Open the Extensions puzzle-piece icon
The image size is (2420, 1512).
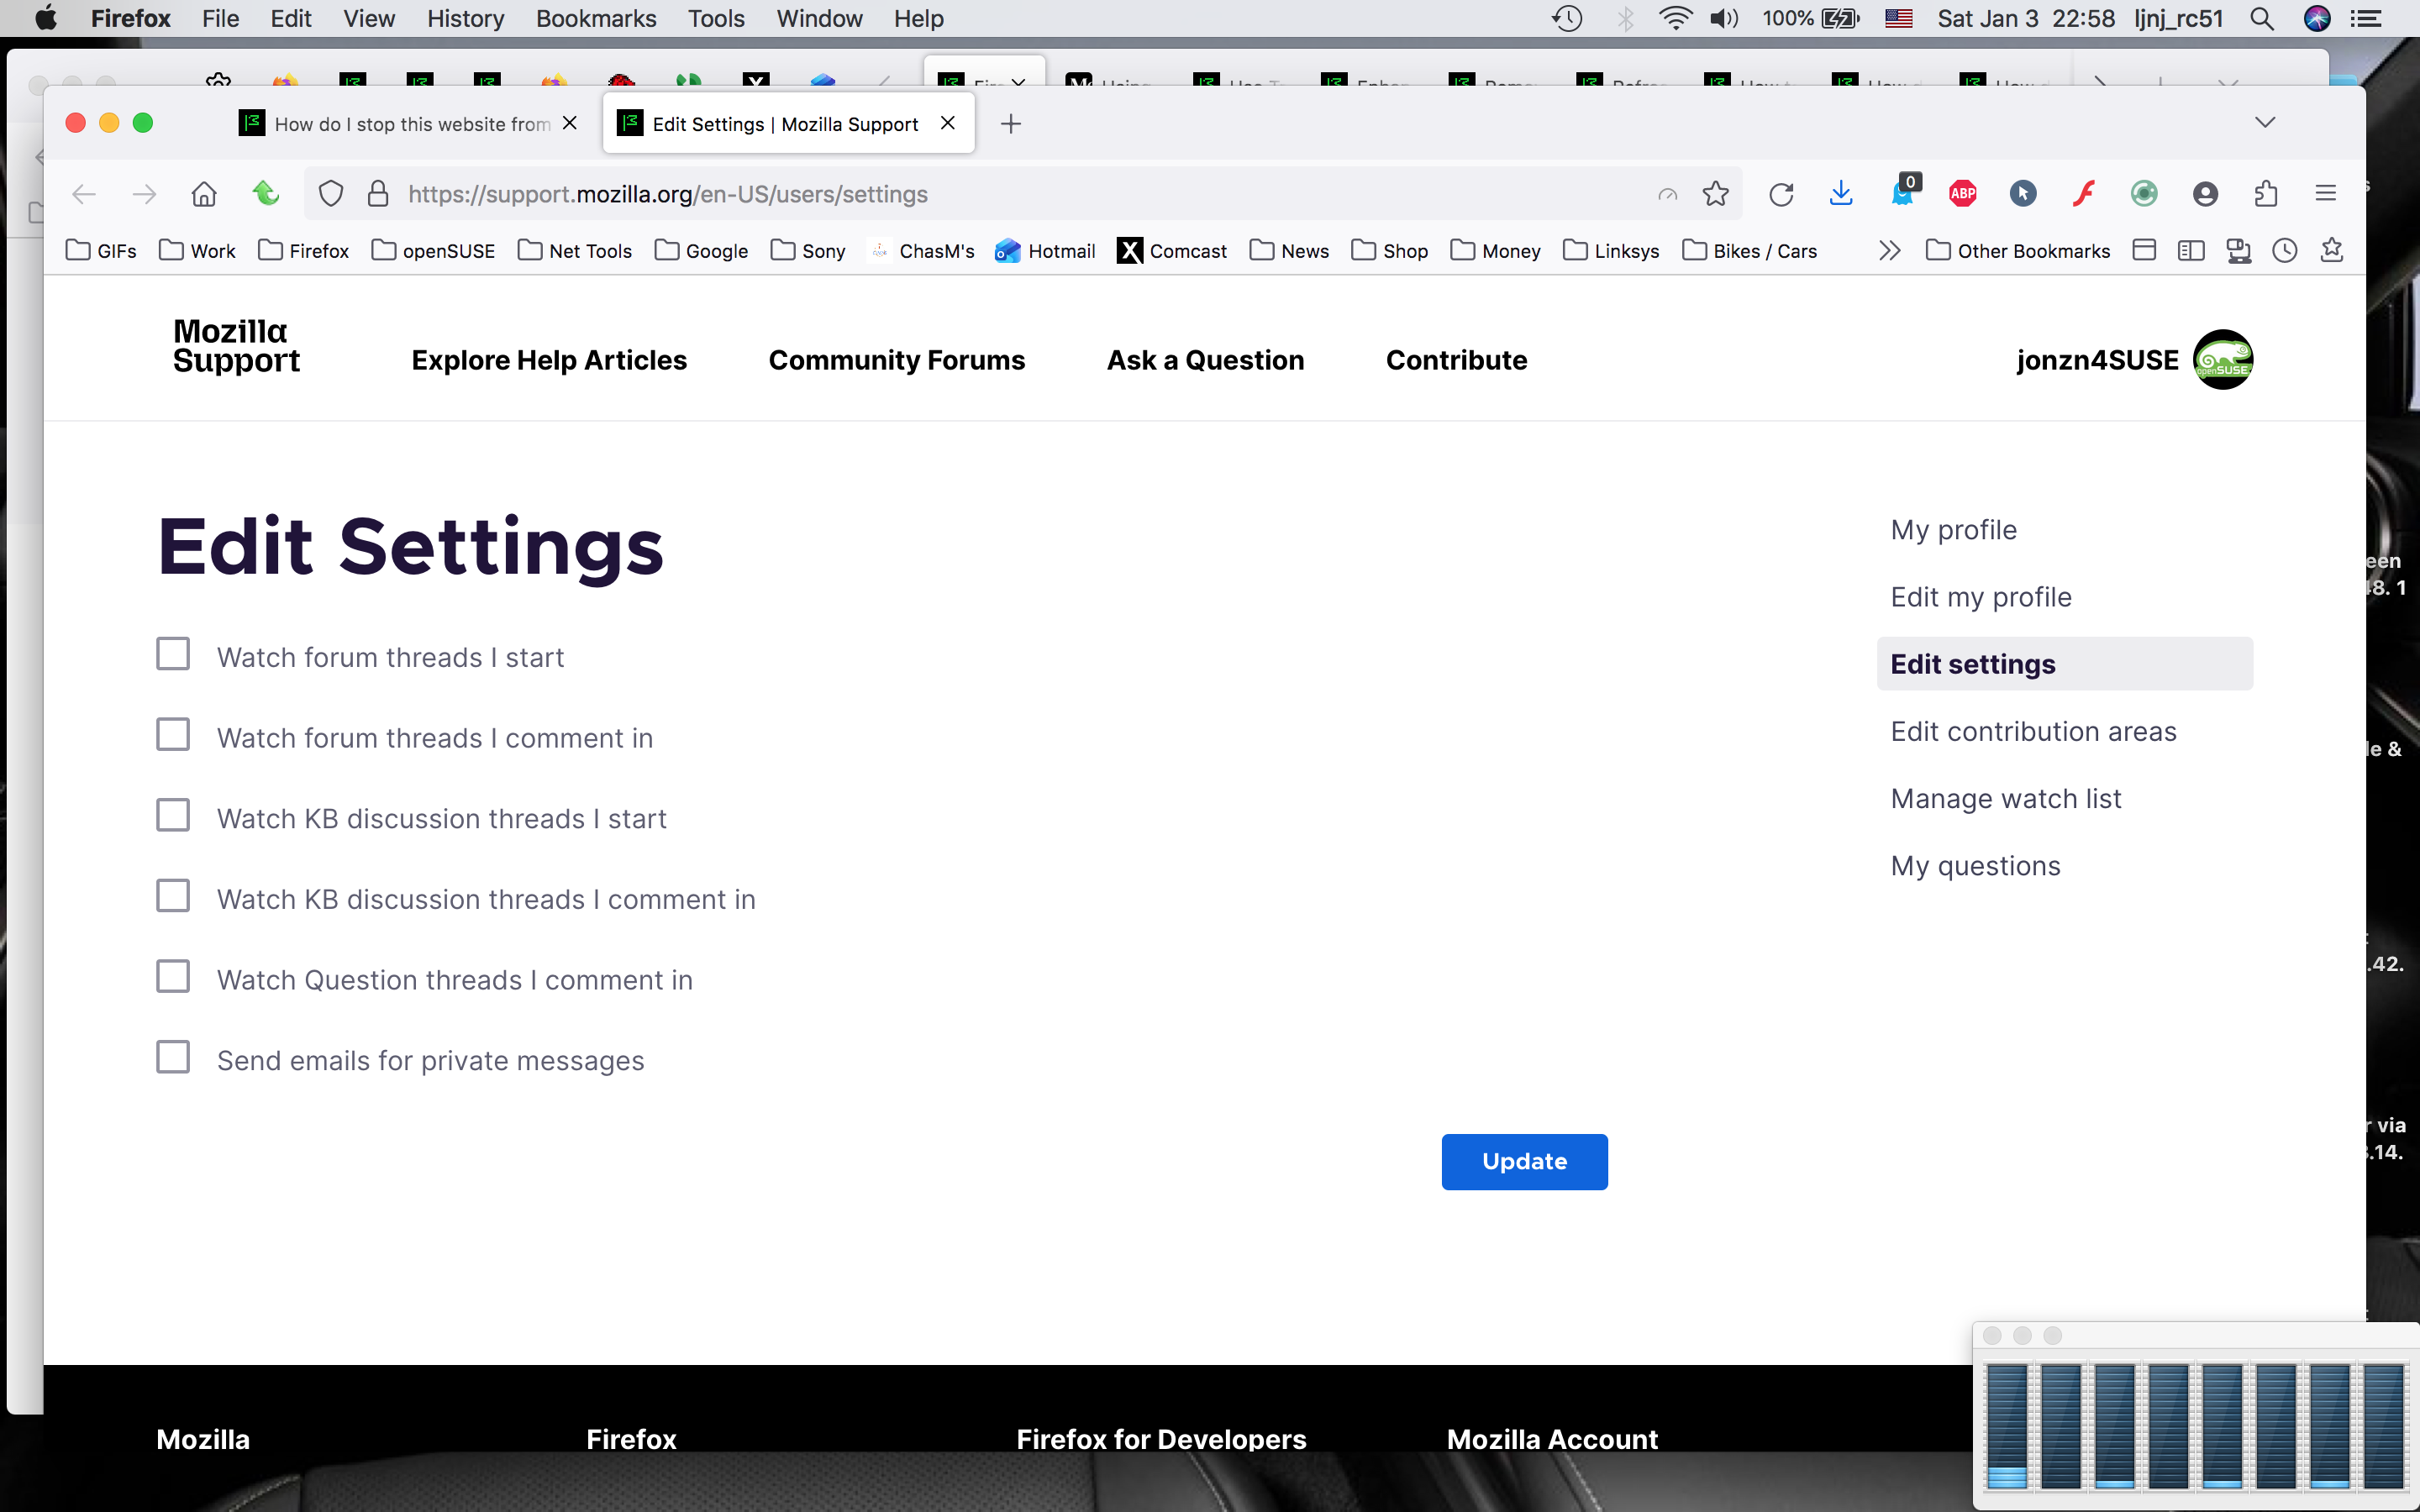(x=2266, y=194)
